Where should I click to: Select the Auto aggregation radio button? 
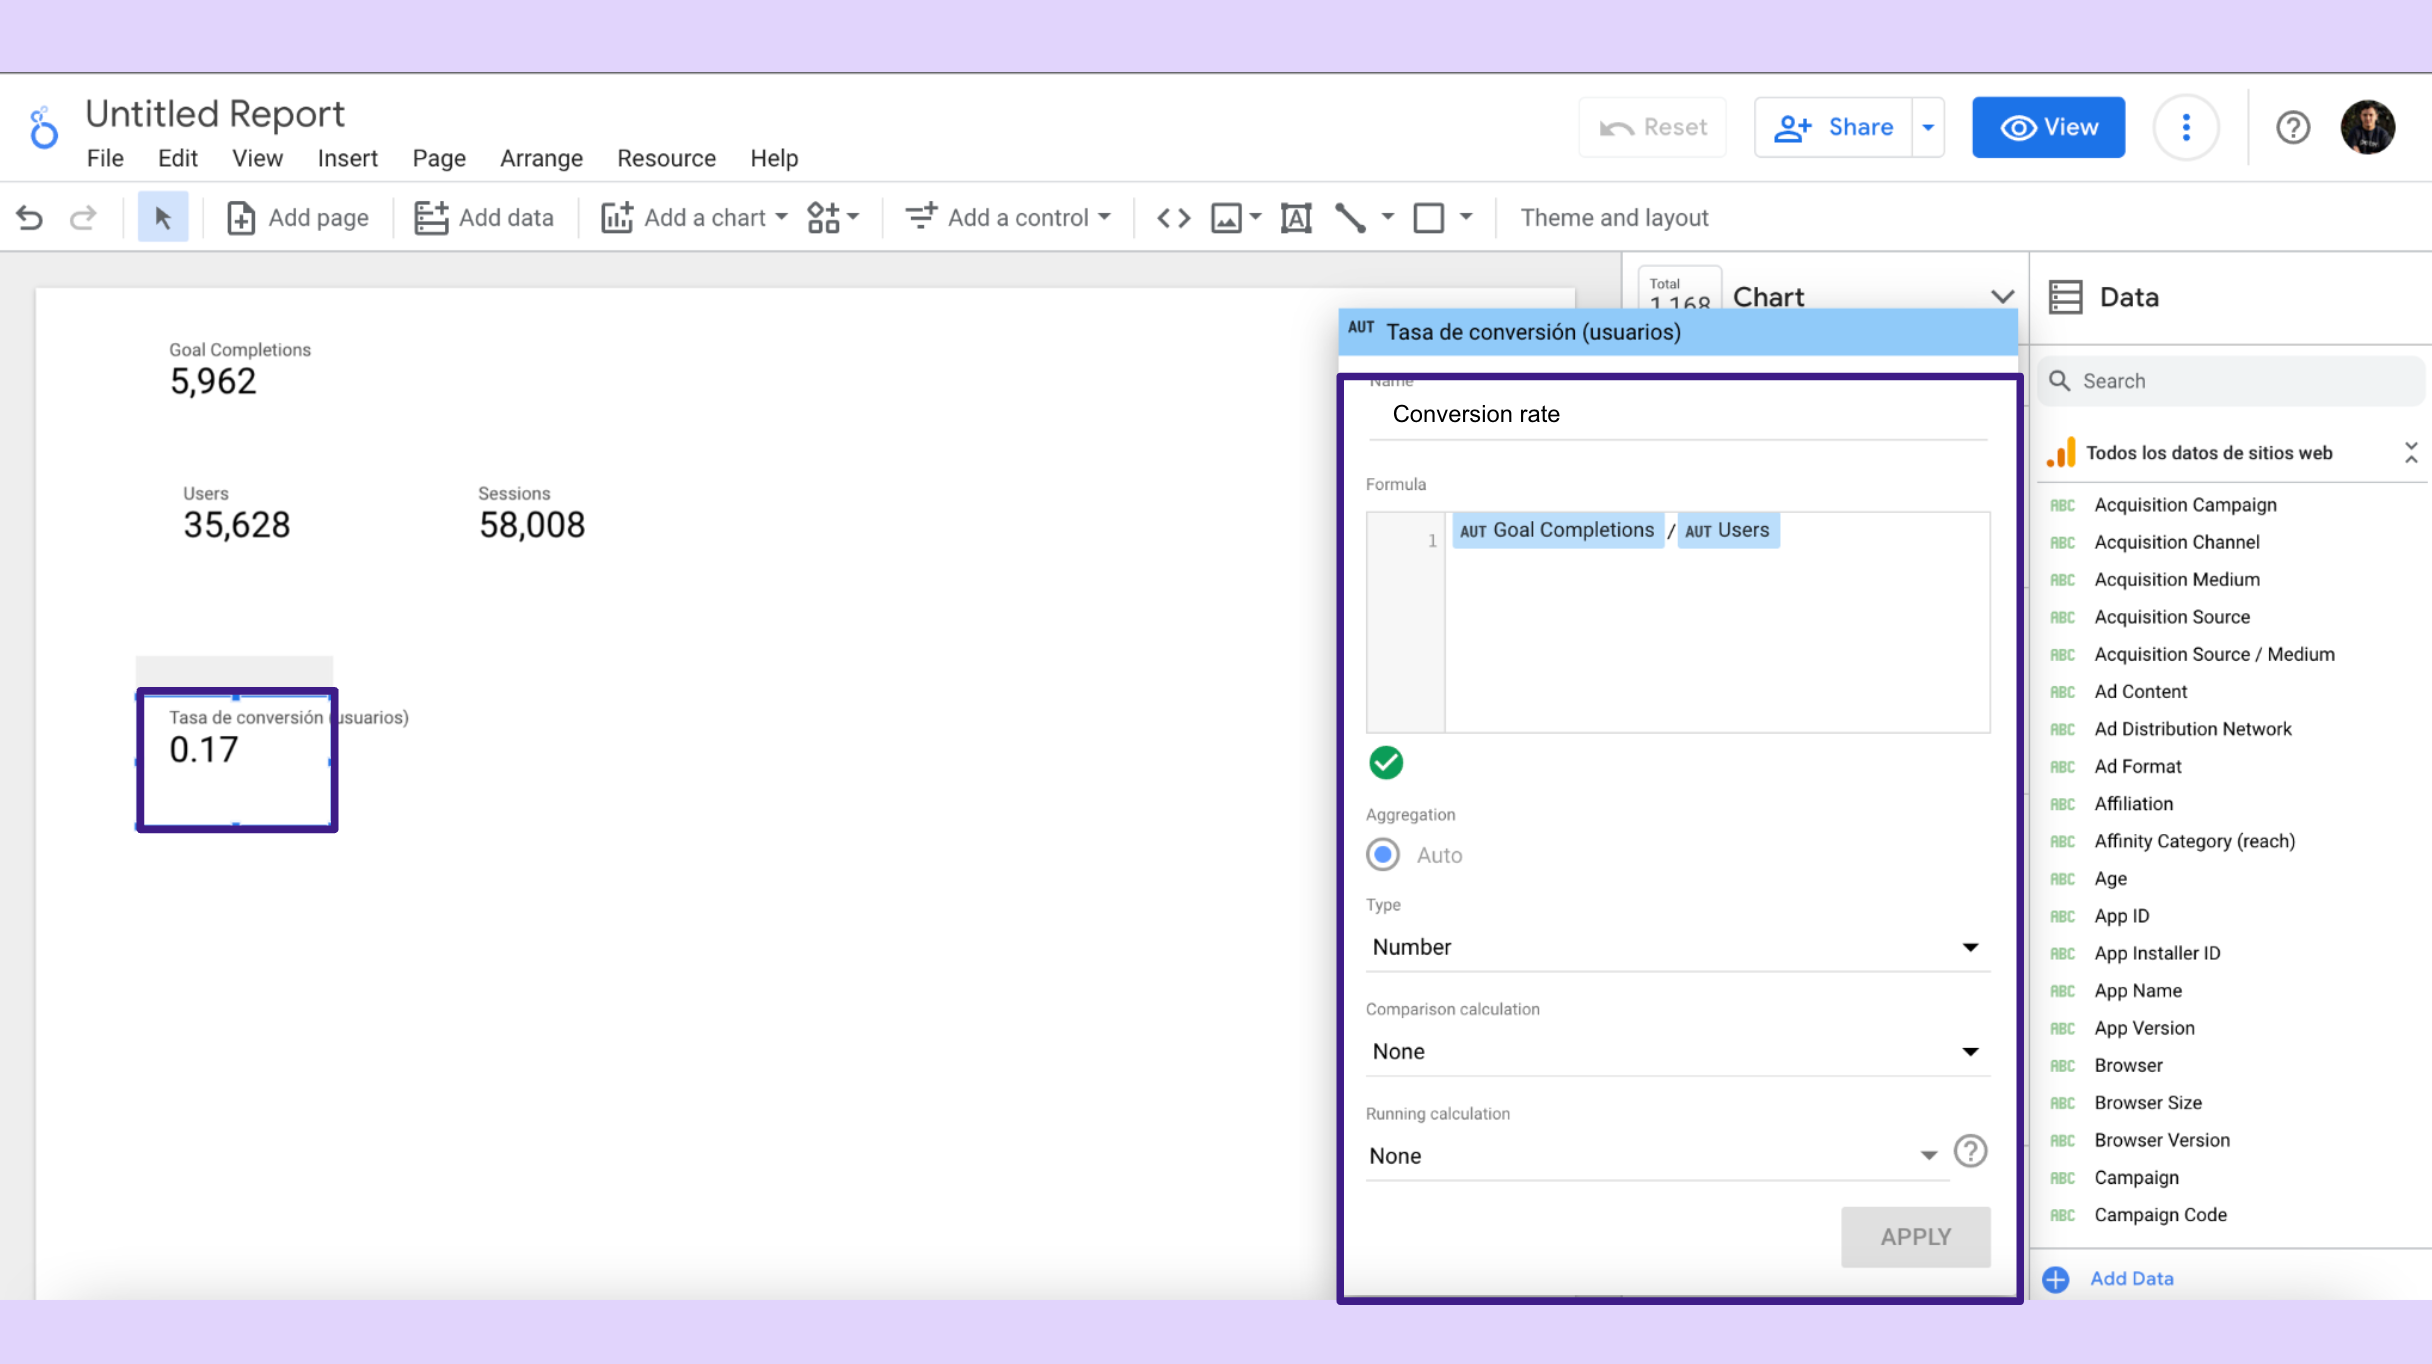tap(1383, 853)
